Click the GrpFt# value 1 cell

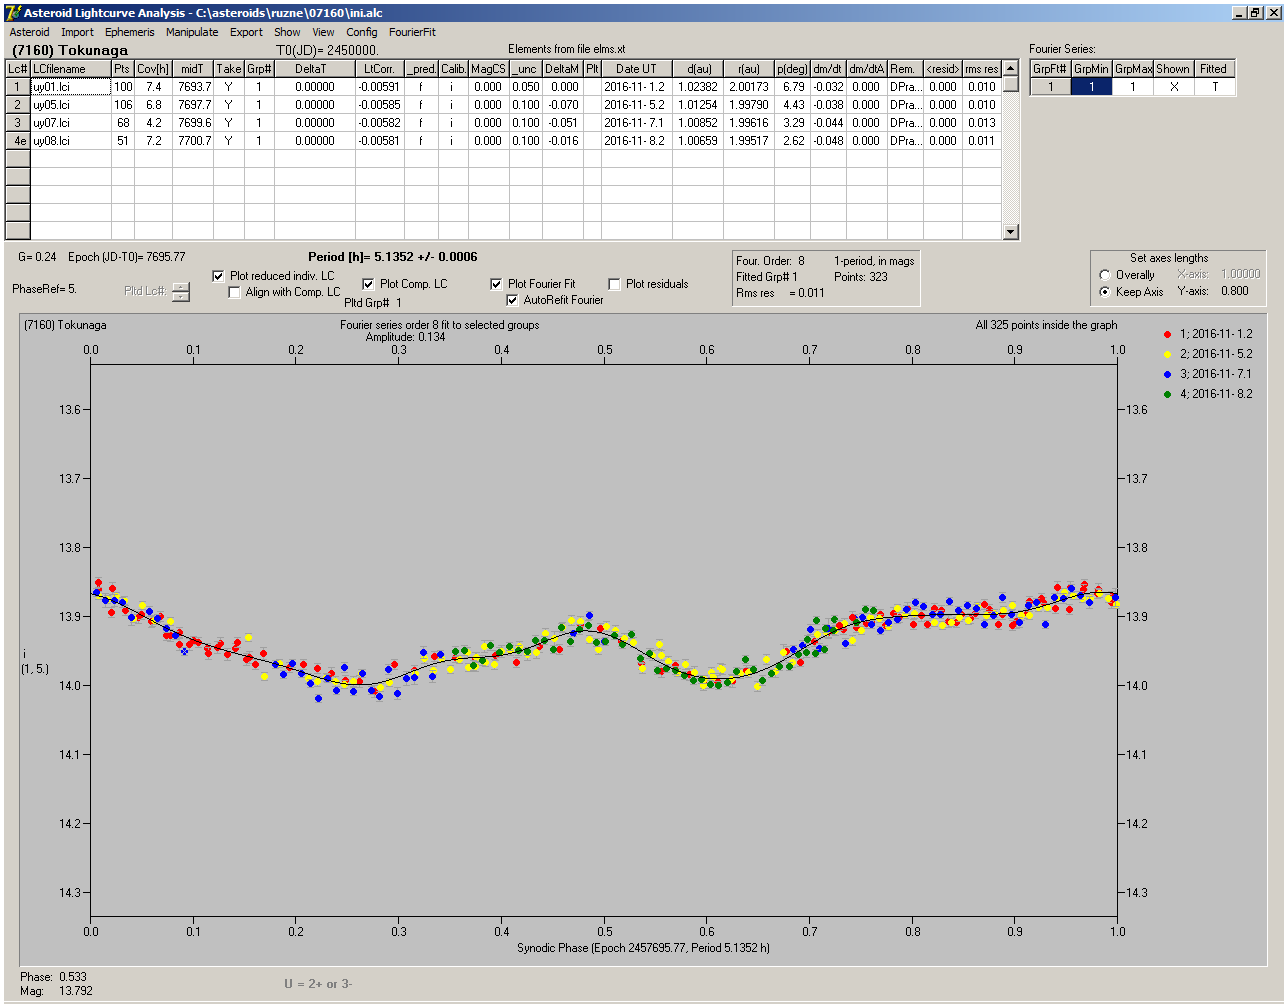[x=1050, y=87]
